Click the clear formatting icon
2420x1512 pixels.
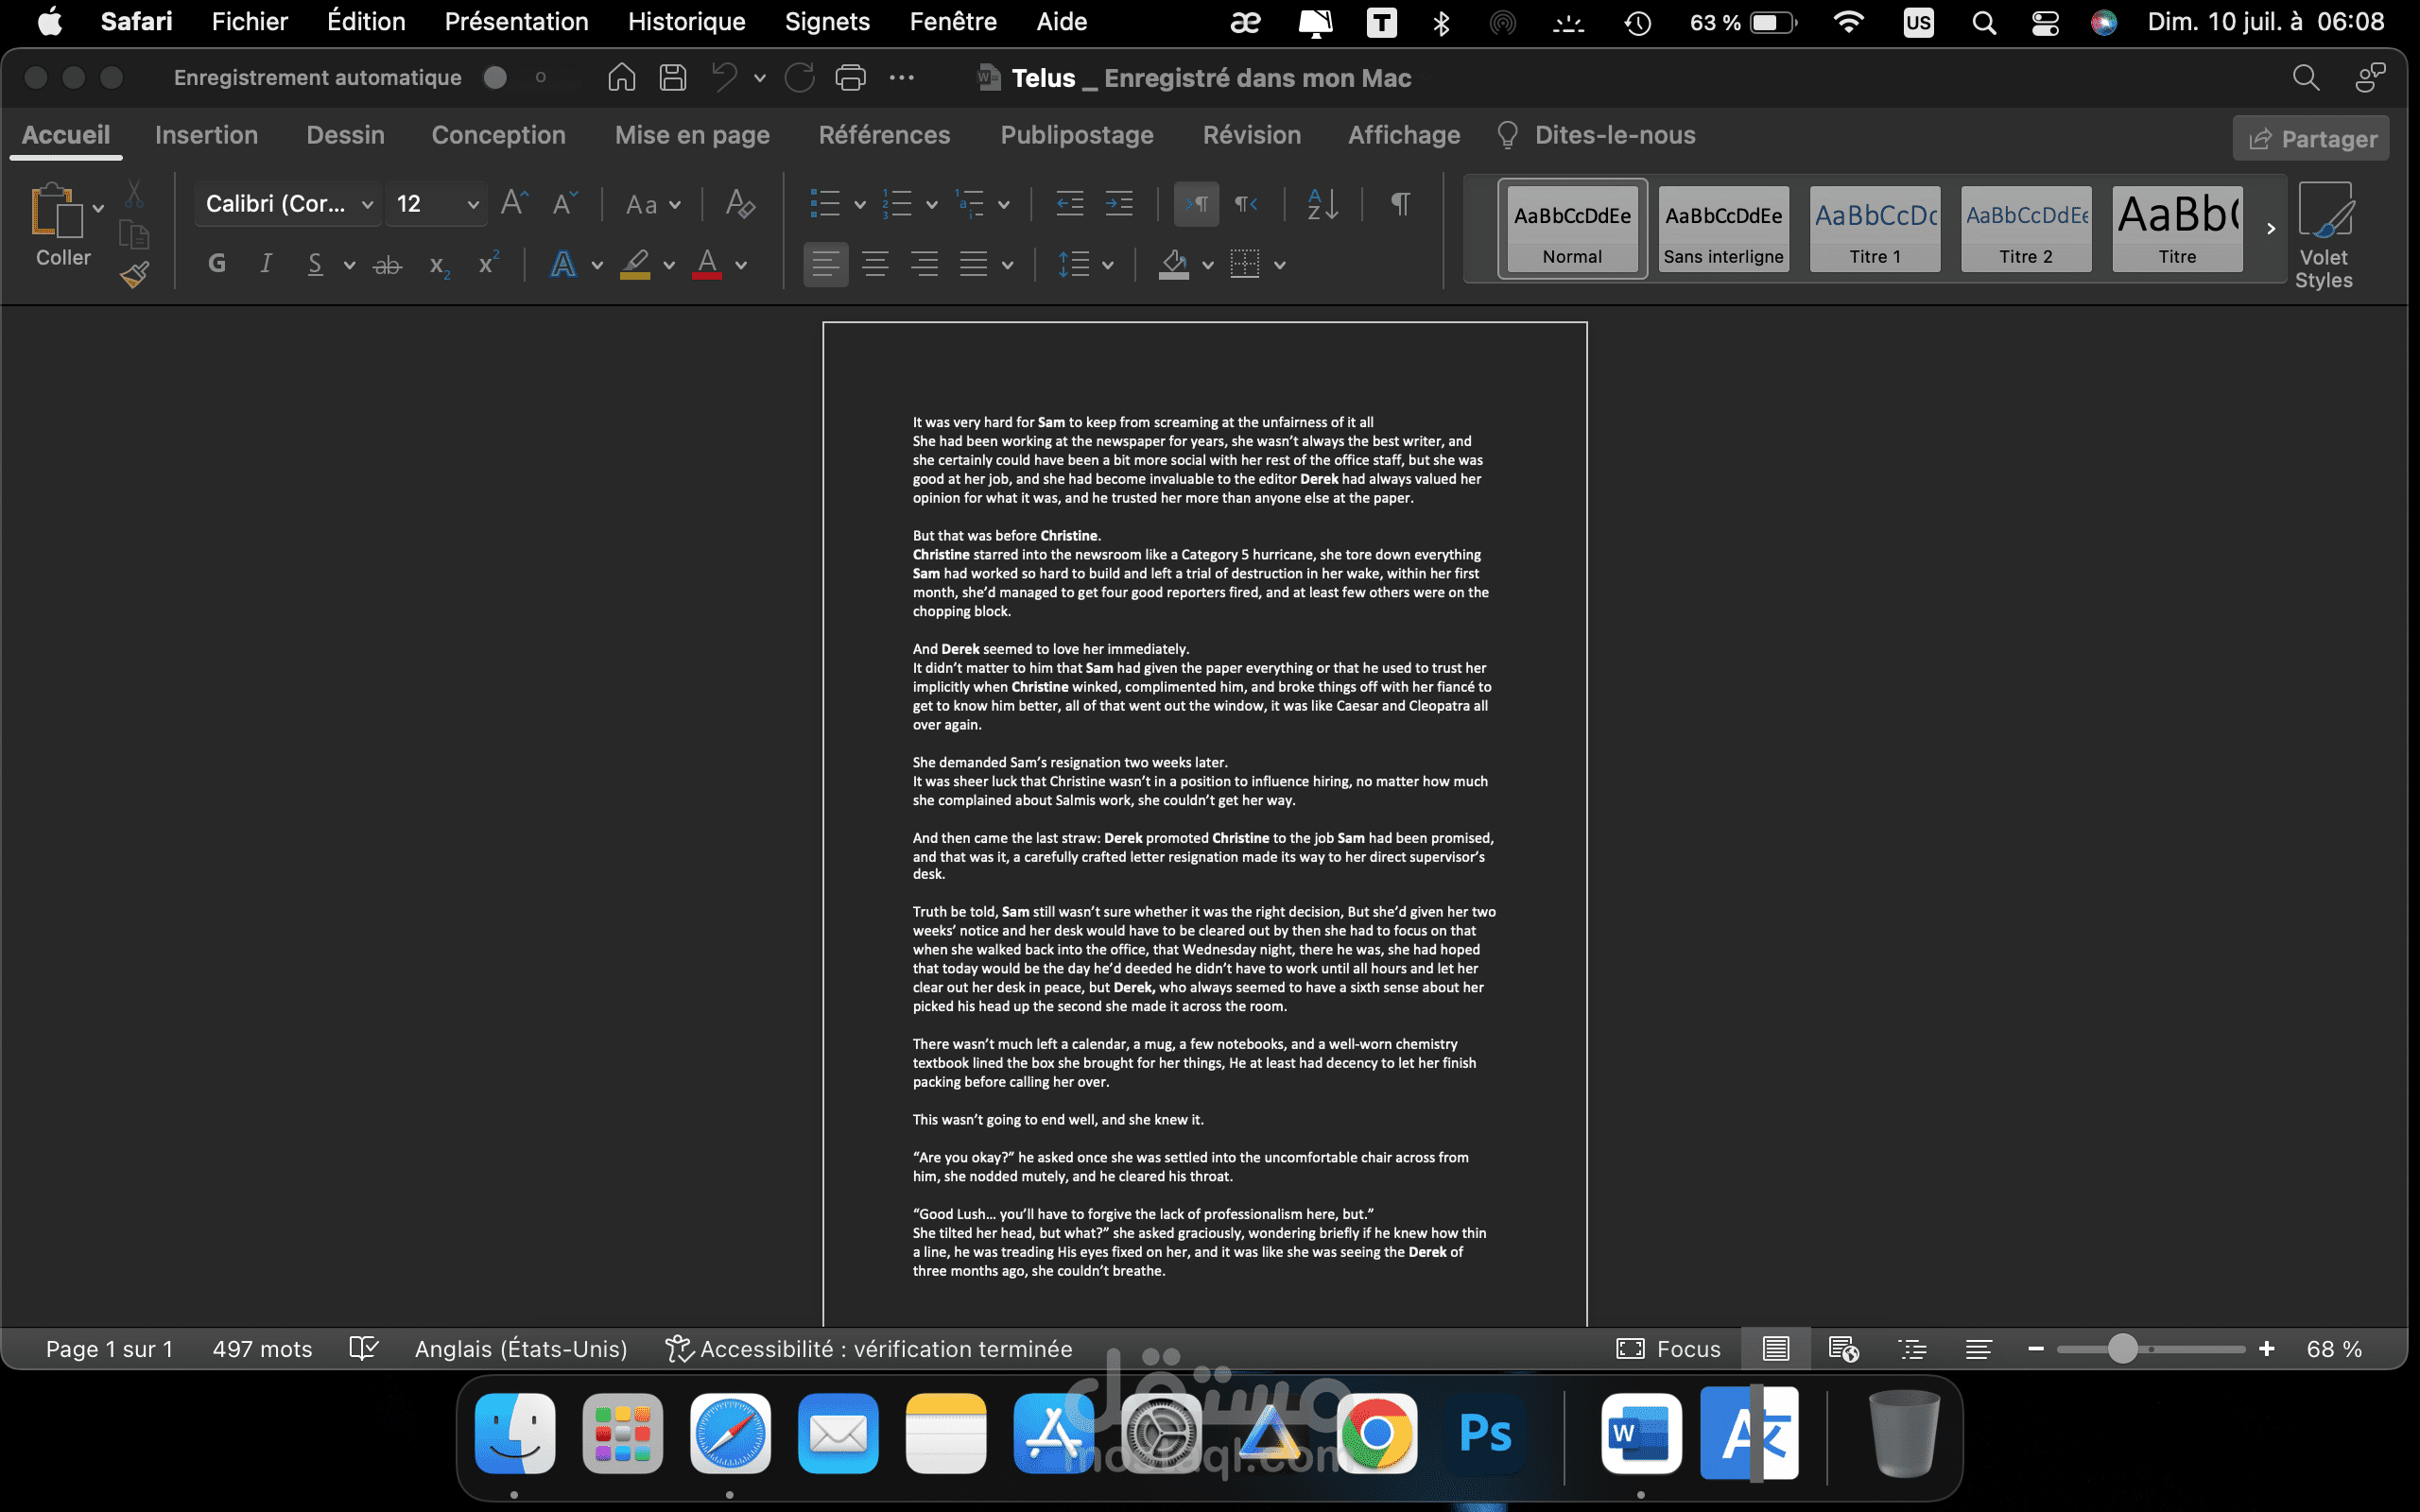pyautogui.click(x=739, y=204)
